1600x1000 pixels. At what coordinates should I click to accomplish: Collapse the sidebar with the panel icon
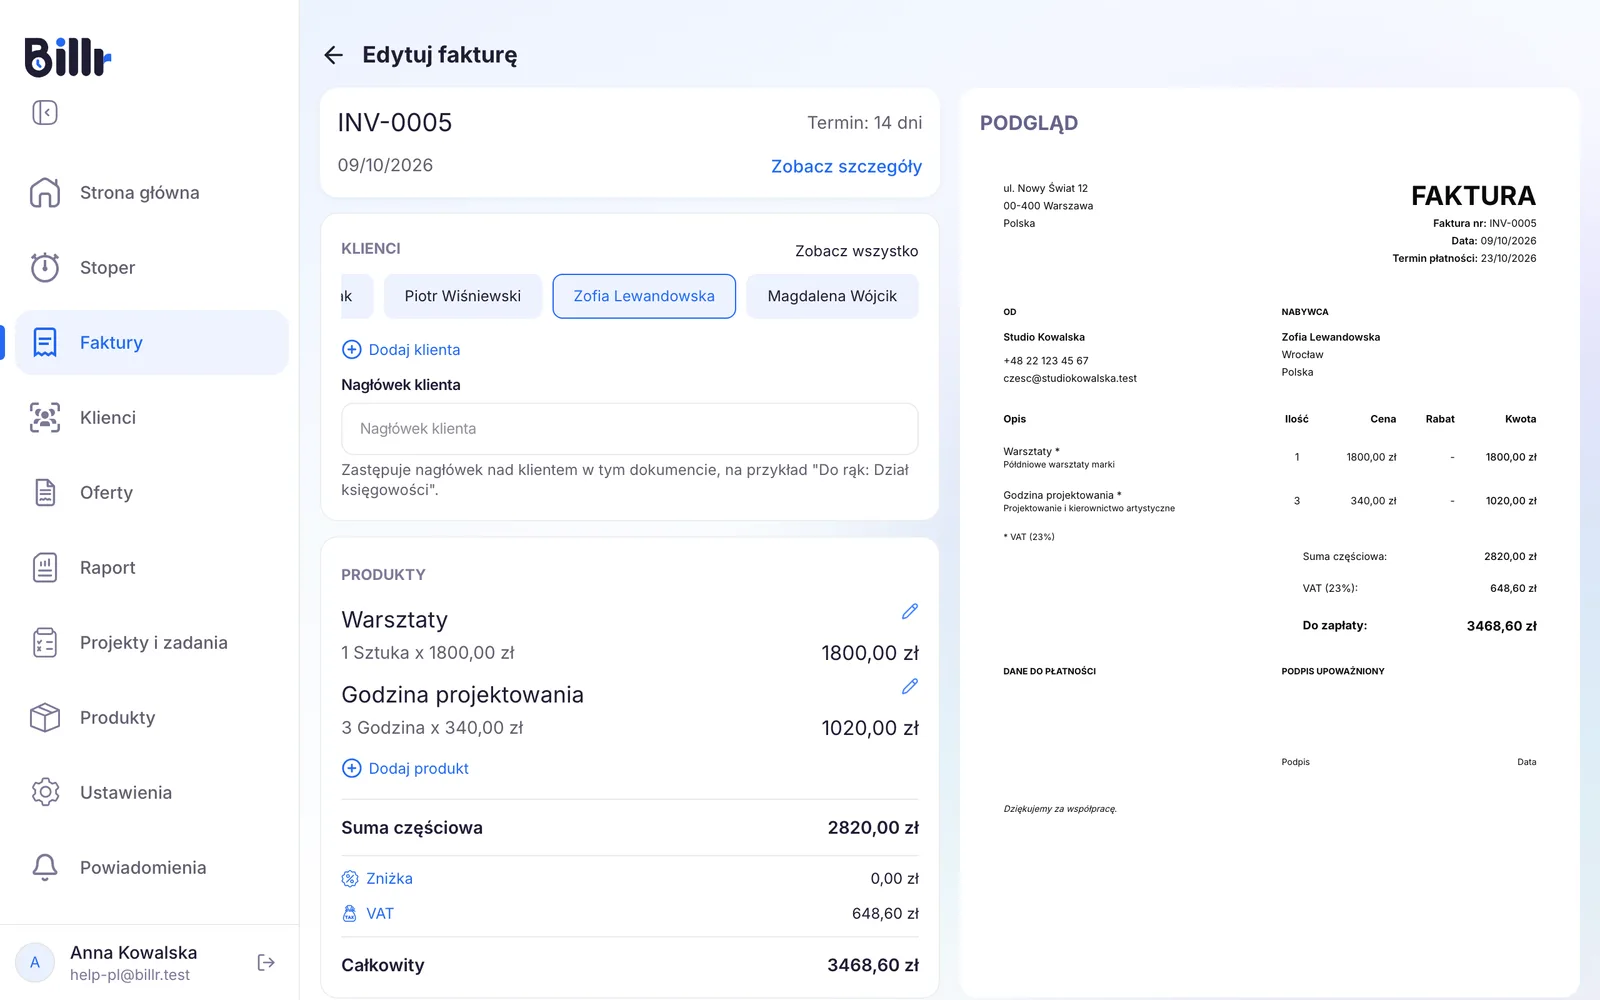tap(45, 112)
